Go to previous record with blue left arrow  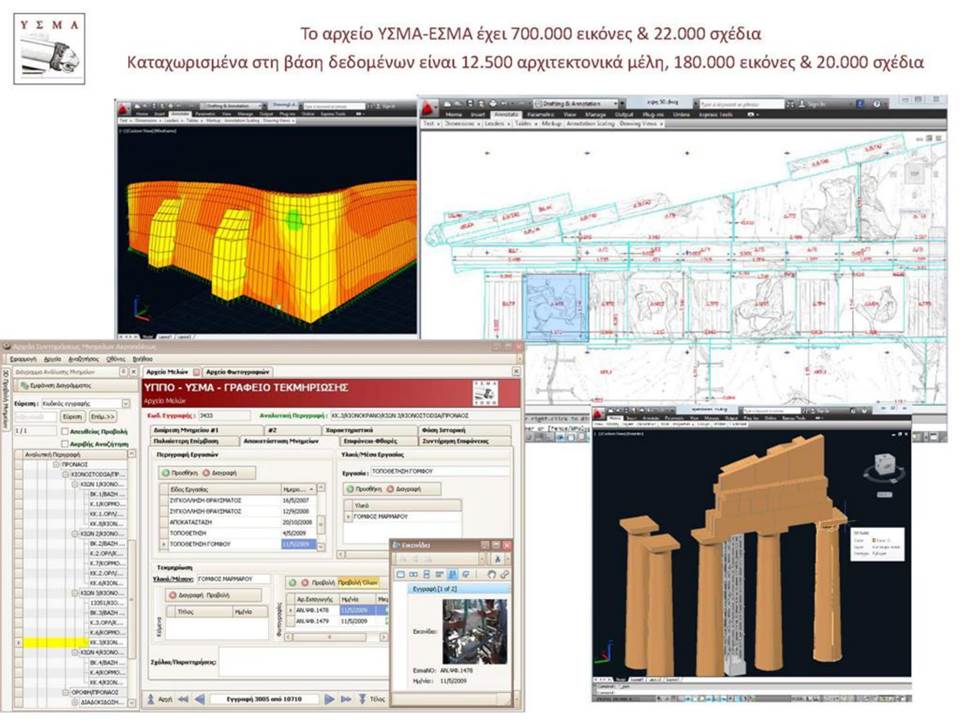point(200,699)
